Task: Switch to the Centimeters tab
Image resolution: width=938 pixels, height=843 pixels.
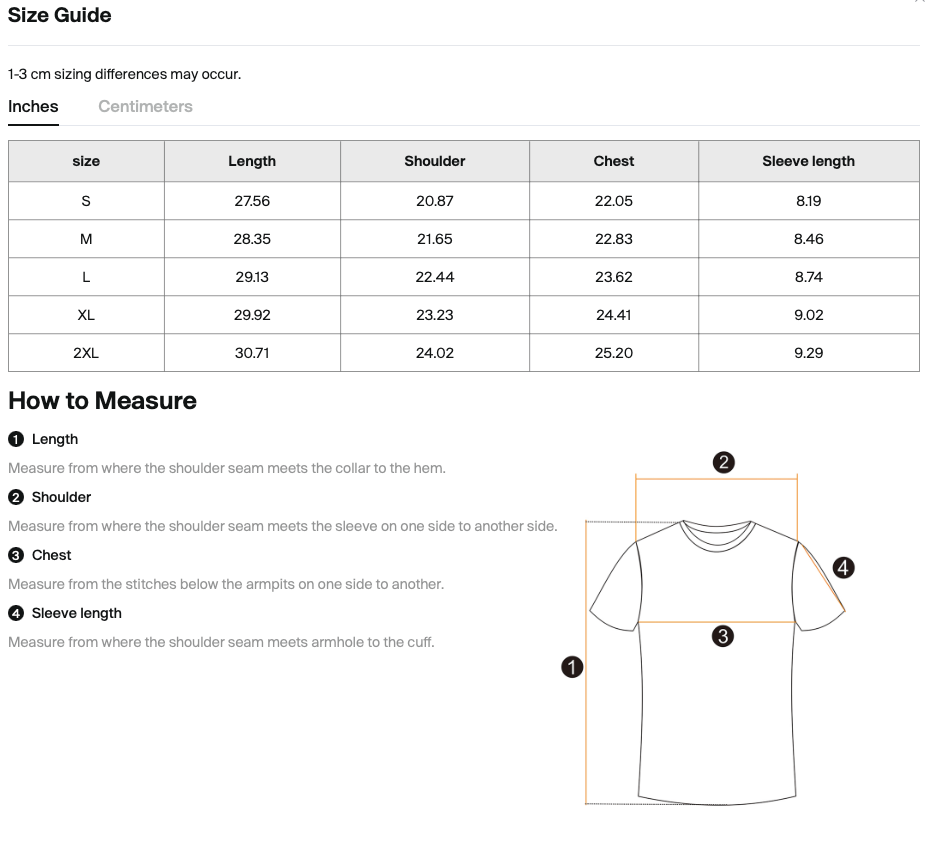Action: [x=145, y=106]
